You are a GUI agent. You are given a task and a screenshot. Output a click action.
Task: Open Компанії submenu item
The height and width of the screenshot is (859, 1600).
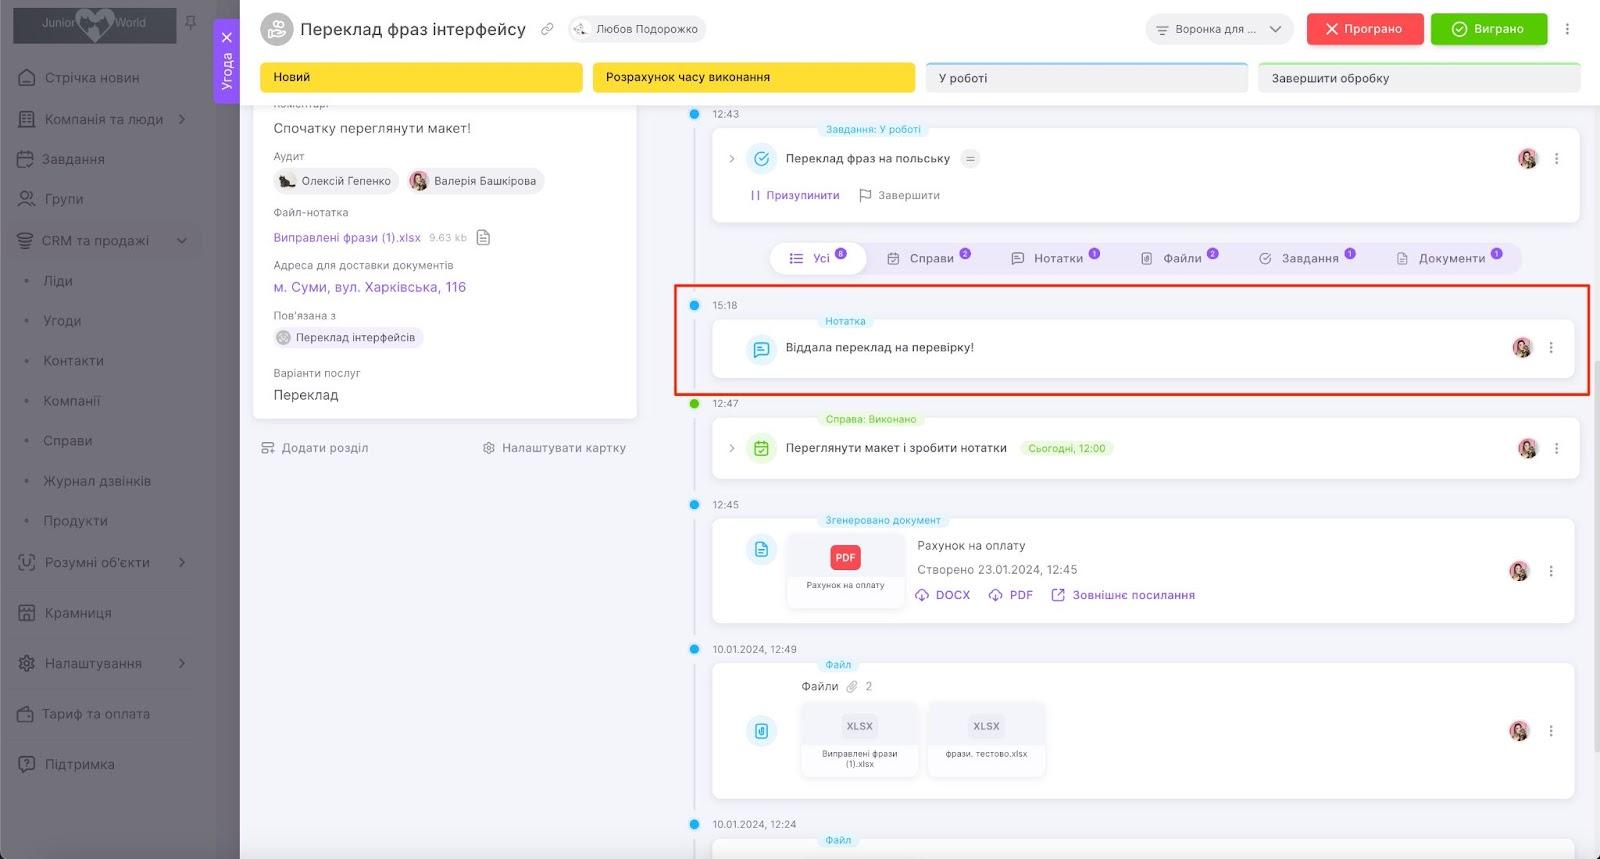click(72, 401)
